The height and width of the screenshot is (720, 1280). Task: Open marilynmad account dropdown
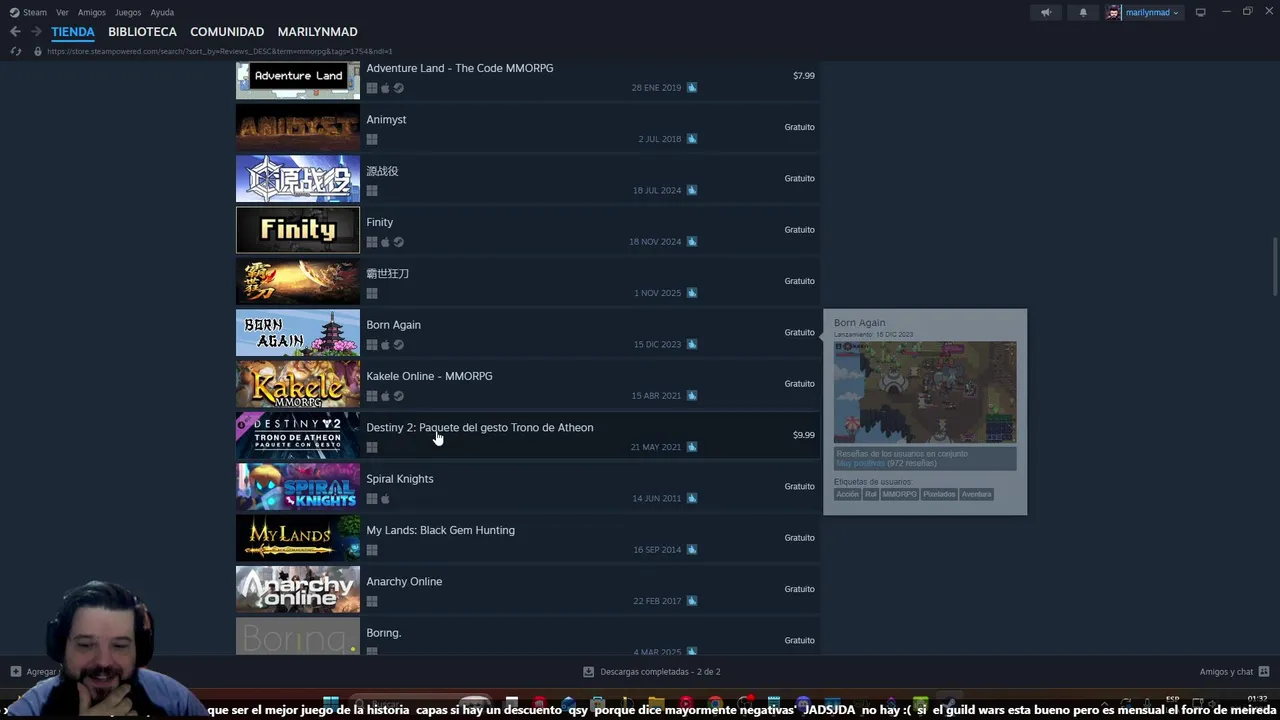(x=1144, y=12)
